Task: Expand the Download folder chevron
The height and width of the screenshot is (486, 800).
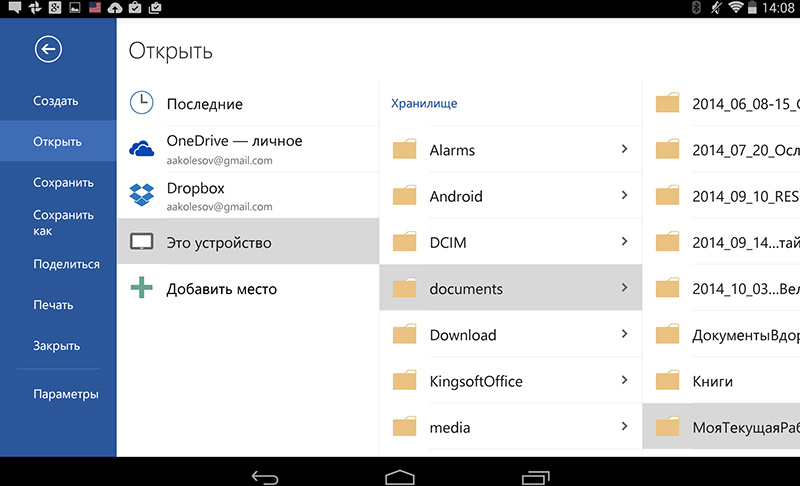Action: tap(624, 334)
